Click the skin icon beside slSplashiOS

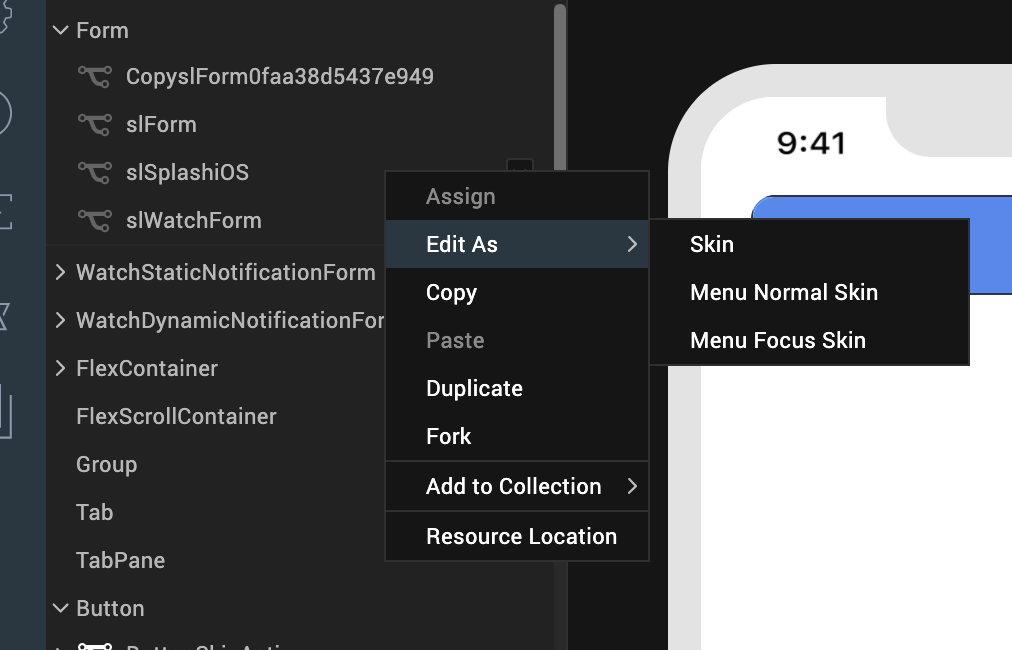click(x=94, y=173)
